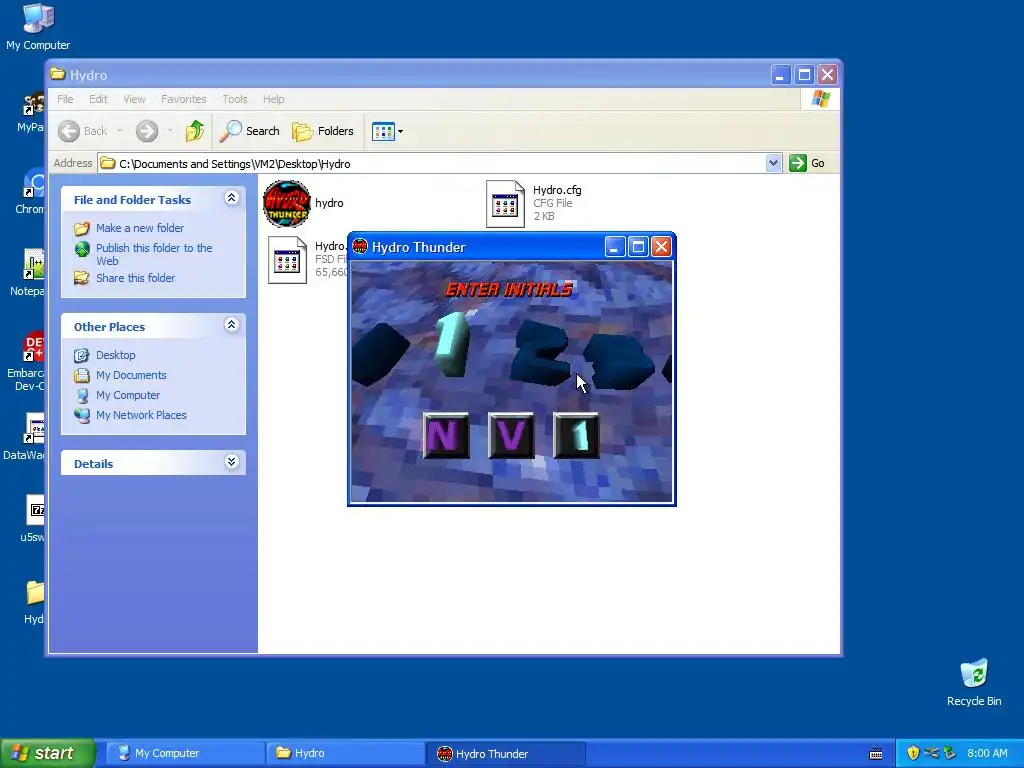Click the Go button beside address

point(807,163)
